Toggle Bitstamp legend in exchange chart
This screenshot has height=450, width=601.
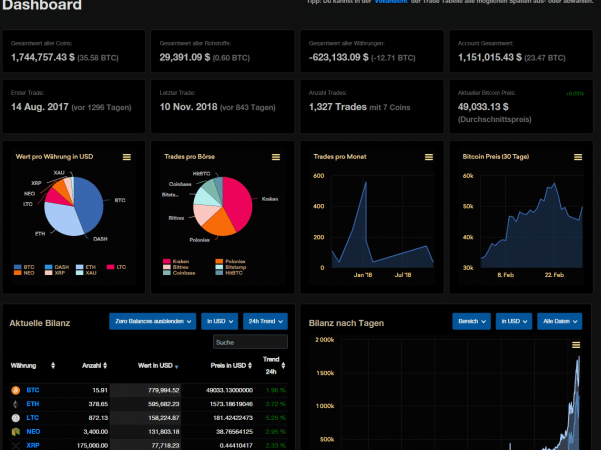(231, 267)
